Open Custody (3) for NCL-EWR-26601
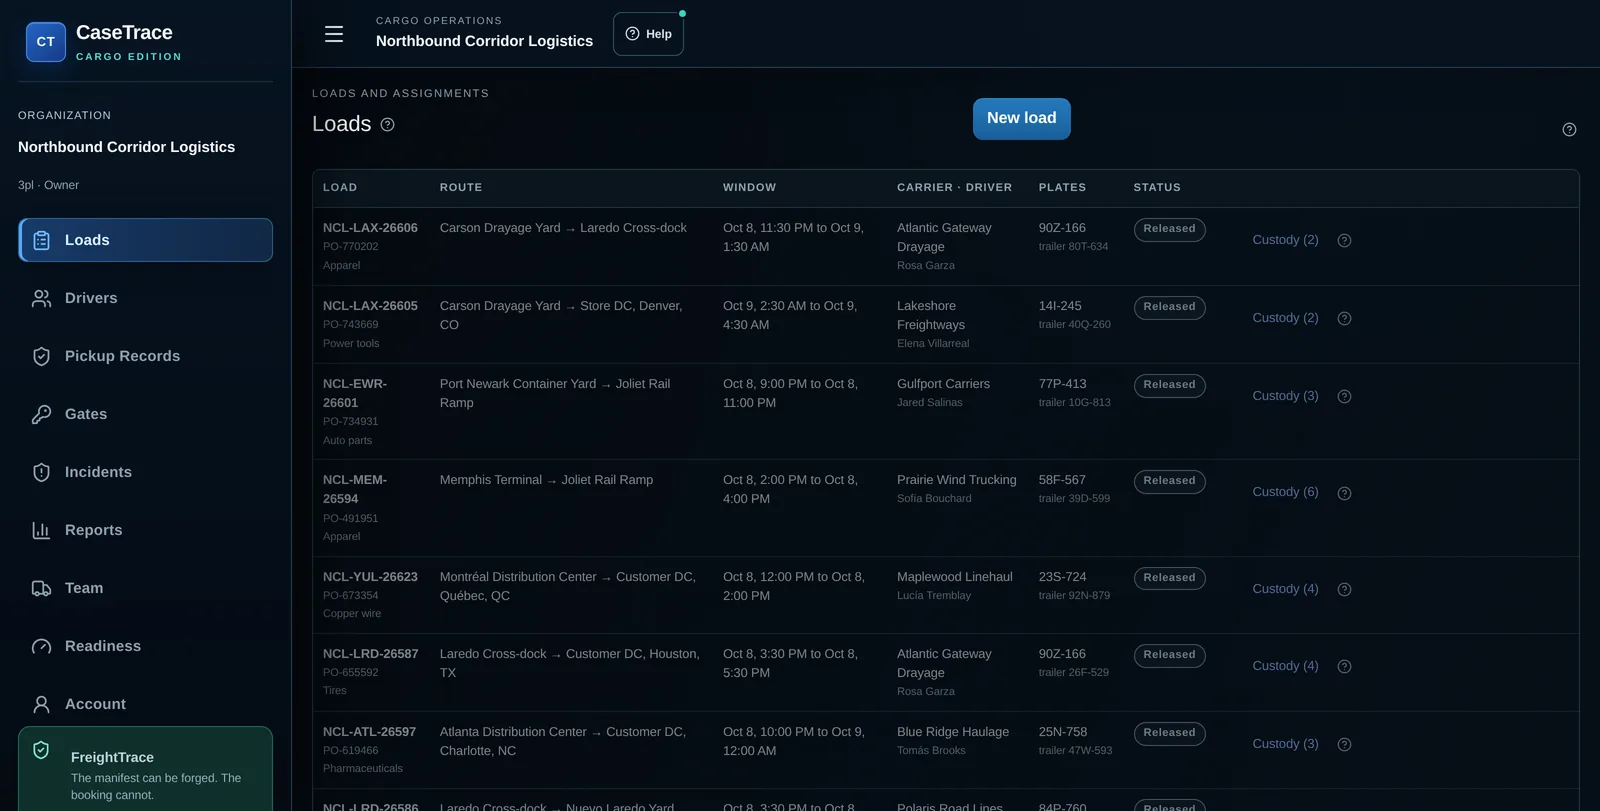Viewport: 1600px width, 811px height. pos(1285,396)
